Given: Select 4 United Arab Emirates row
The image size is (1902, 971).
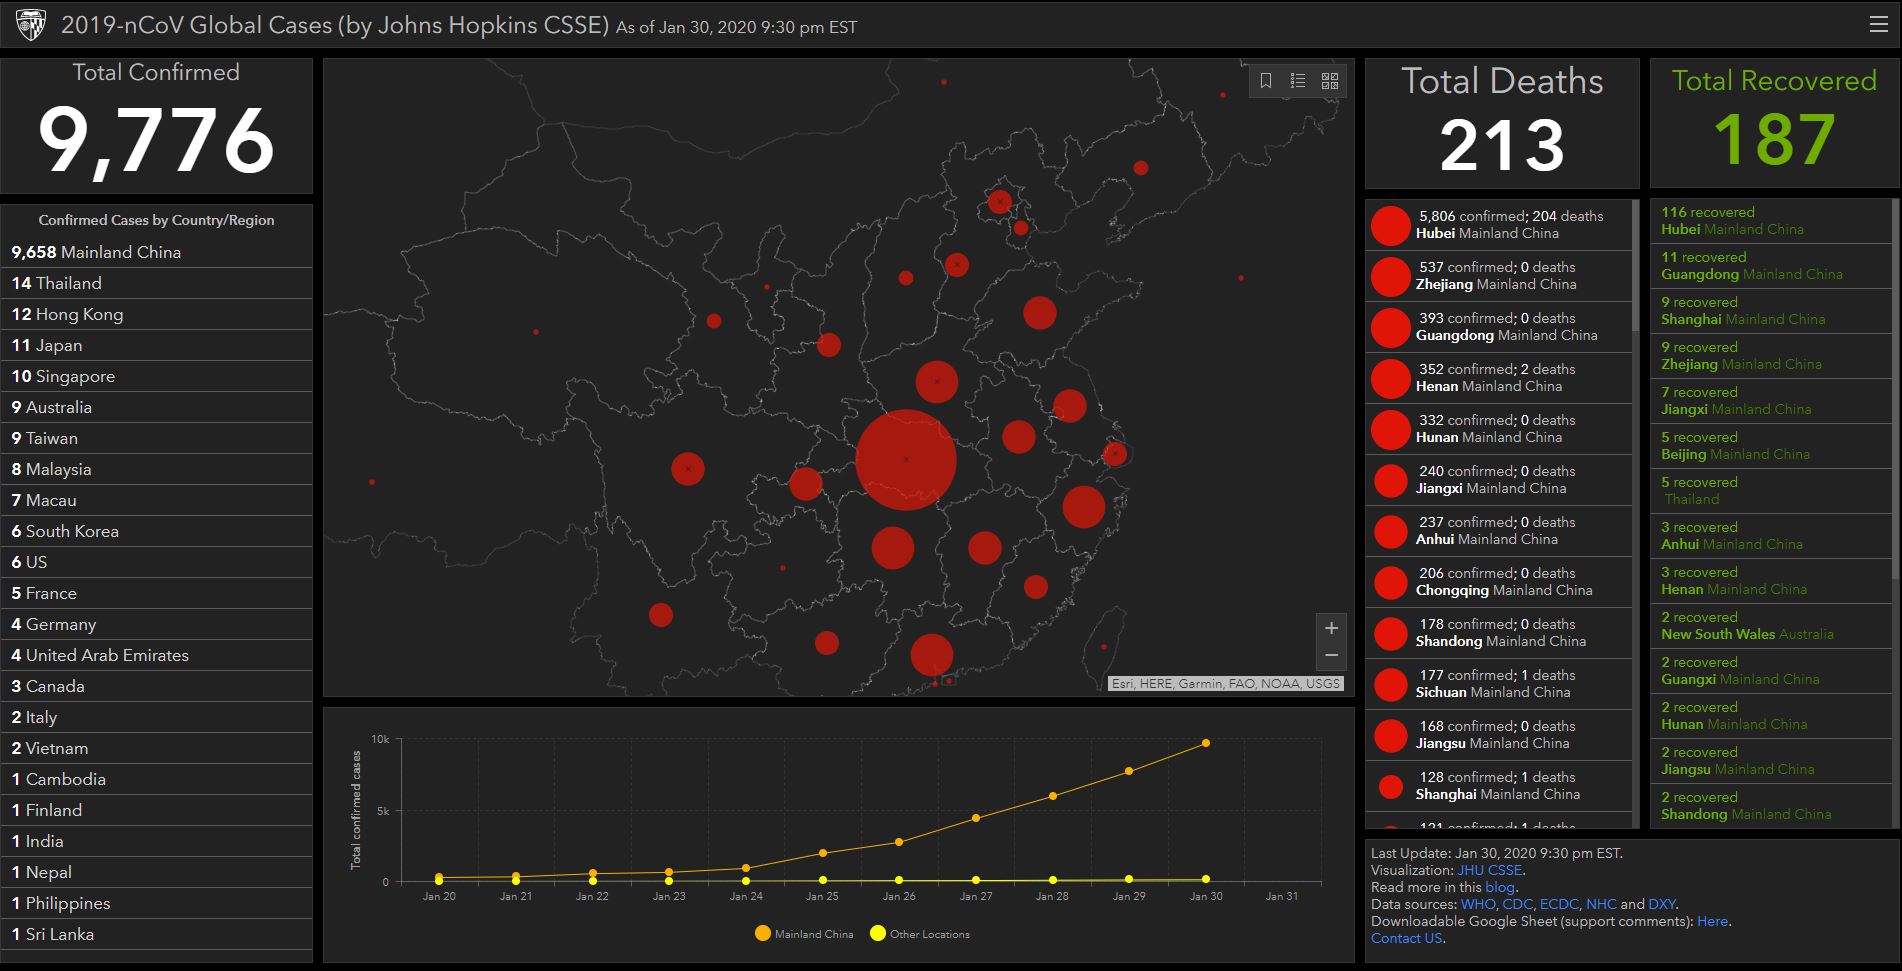Looking at the screenshot, I should pos(156,655).
